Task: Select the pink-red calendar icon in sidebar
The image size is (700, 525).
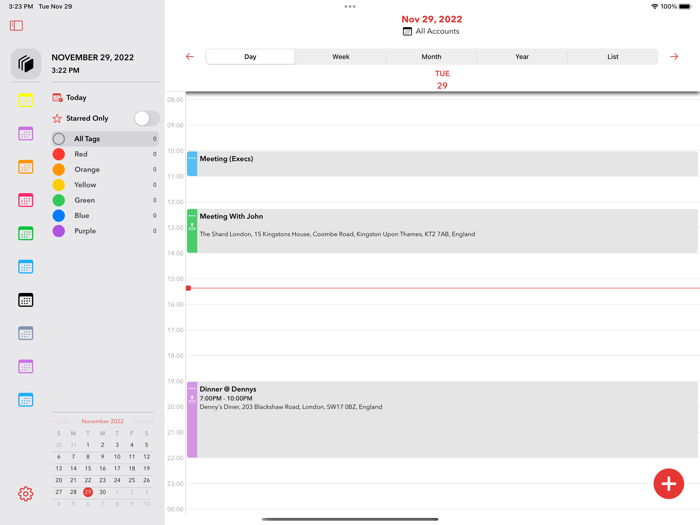Action: tap(25, 200)
